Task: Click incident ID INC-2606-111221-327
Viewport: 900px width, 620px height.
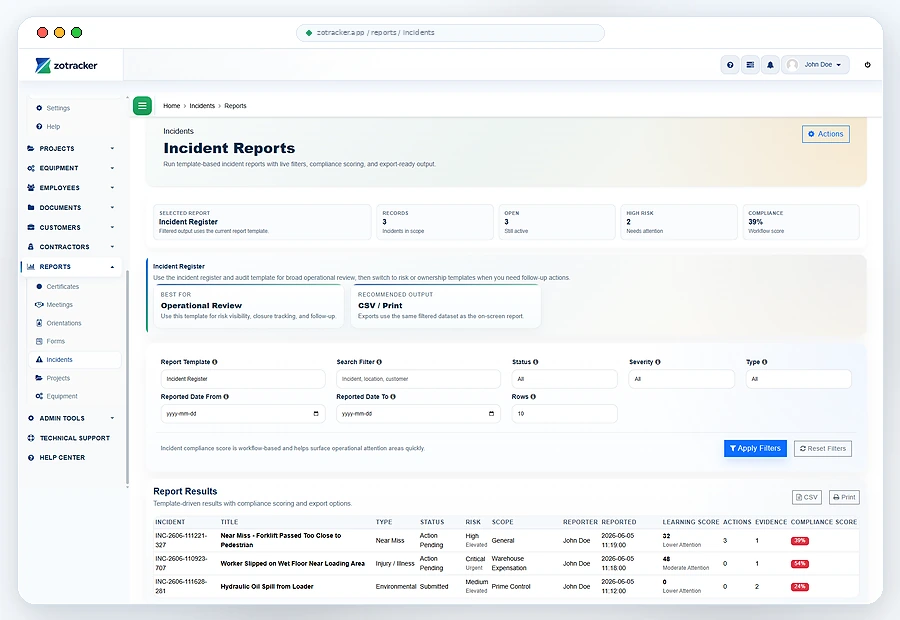Action: coord(181,540)
